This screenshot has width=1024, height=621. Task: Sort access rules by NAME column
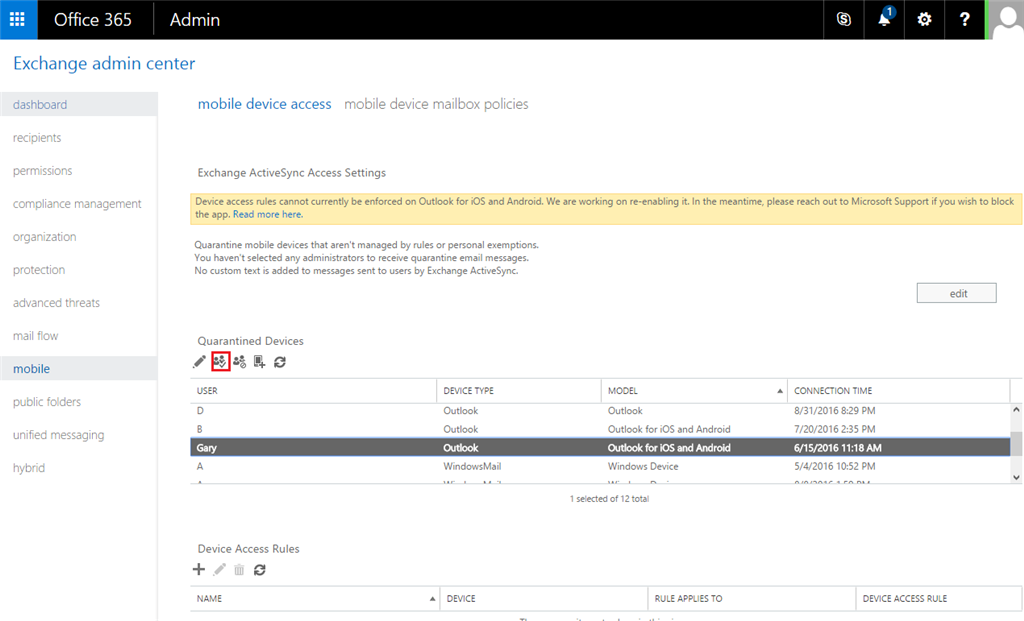[315, 598]
